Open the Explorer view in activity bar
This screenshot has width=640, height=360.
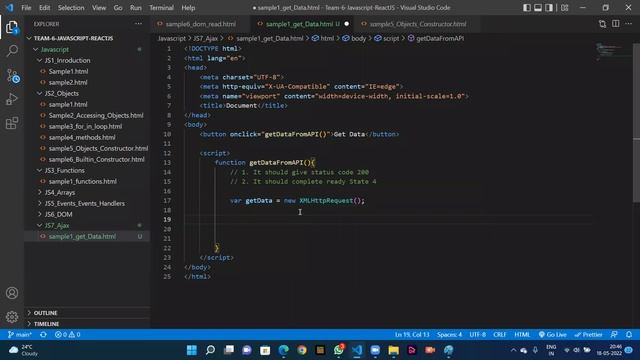[12, 27]
